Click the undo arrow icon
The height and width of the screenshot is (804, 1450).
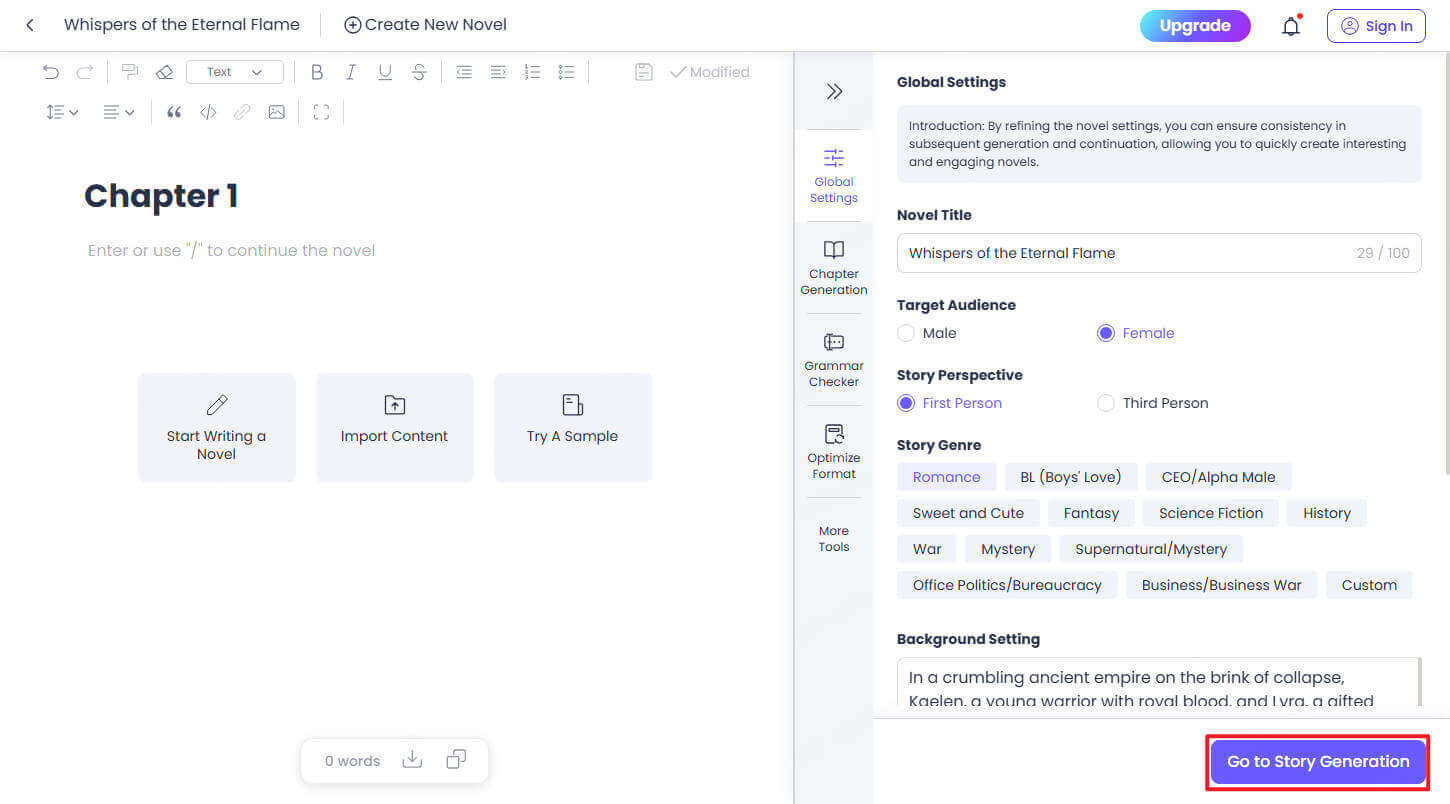pyautogui.click(x=51, y=72)
